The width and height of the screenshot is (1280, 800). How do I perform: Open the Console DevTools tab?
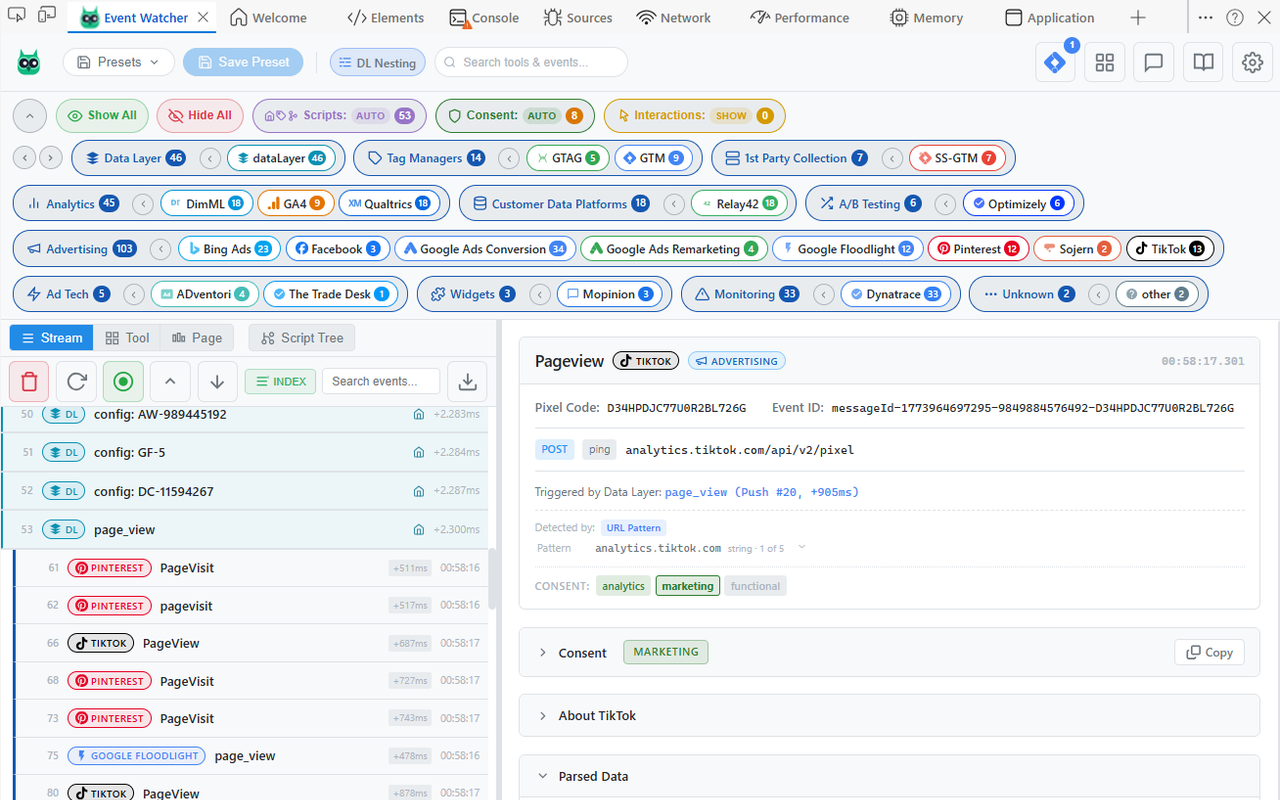tap(484, 17)
